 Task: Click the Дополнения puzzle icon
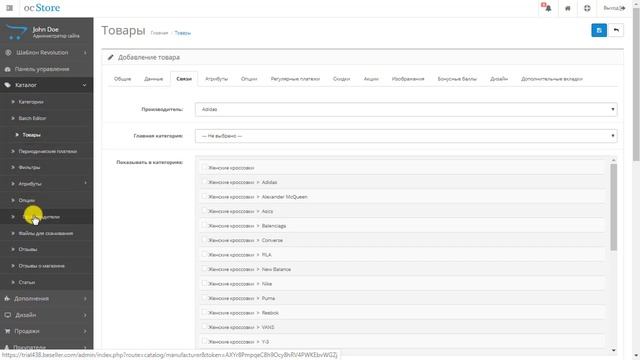pos(7,299)
